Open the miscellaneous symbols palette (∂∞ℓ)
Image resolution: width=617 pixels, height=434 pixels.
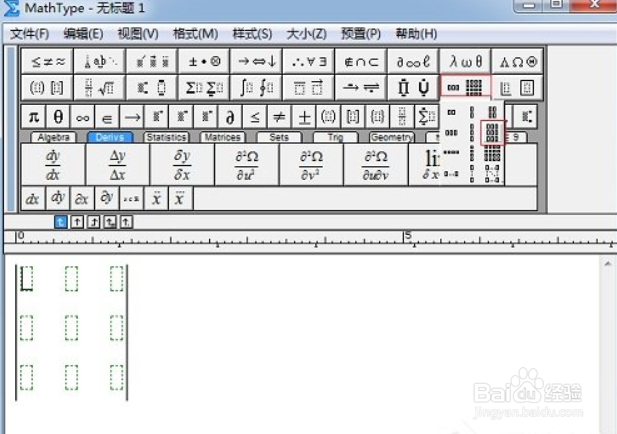coord(413,61)
